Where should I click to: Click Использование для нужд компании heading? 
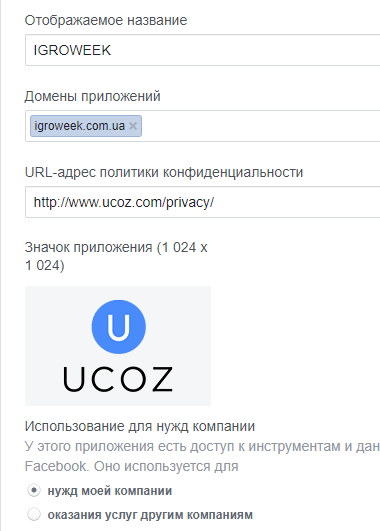pyautogui.click(x=140, y=426)
